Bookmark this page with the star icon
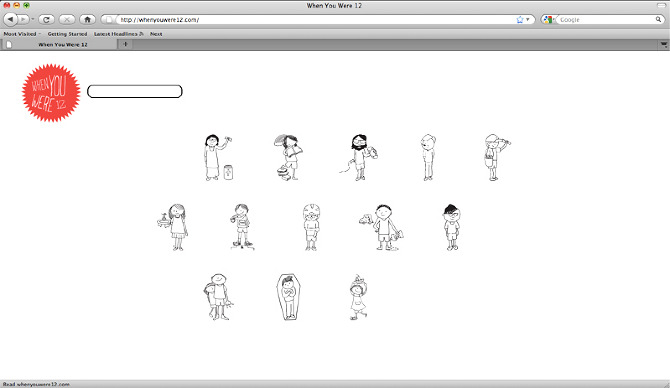 (520, 20)
